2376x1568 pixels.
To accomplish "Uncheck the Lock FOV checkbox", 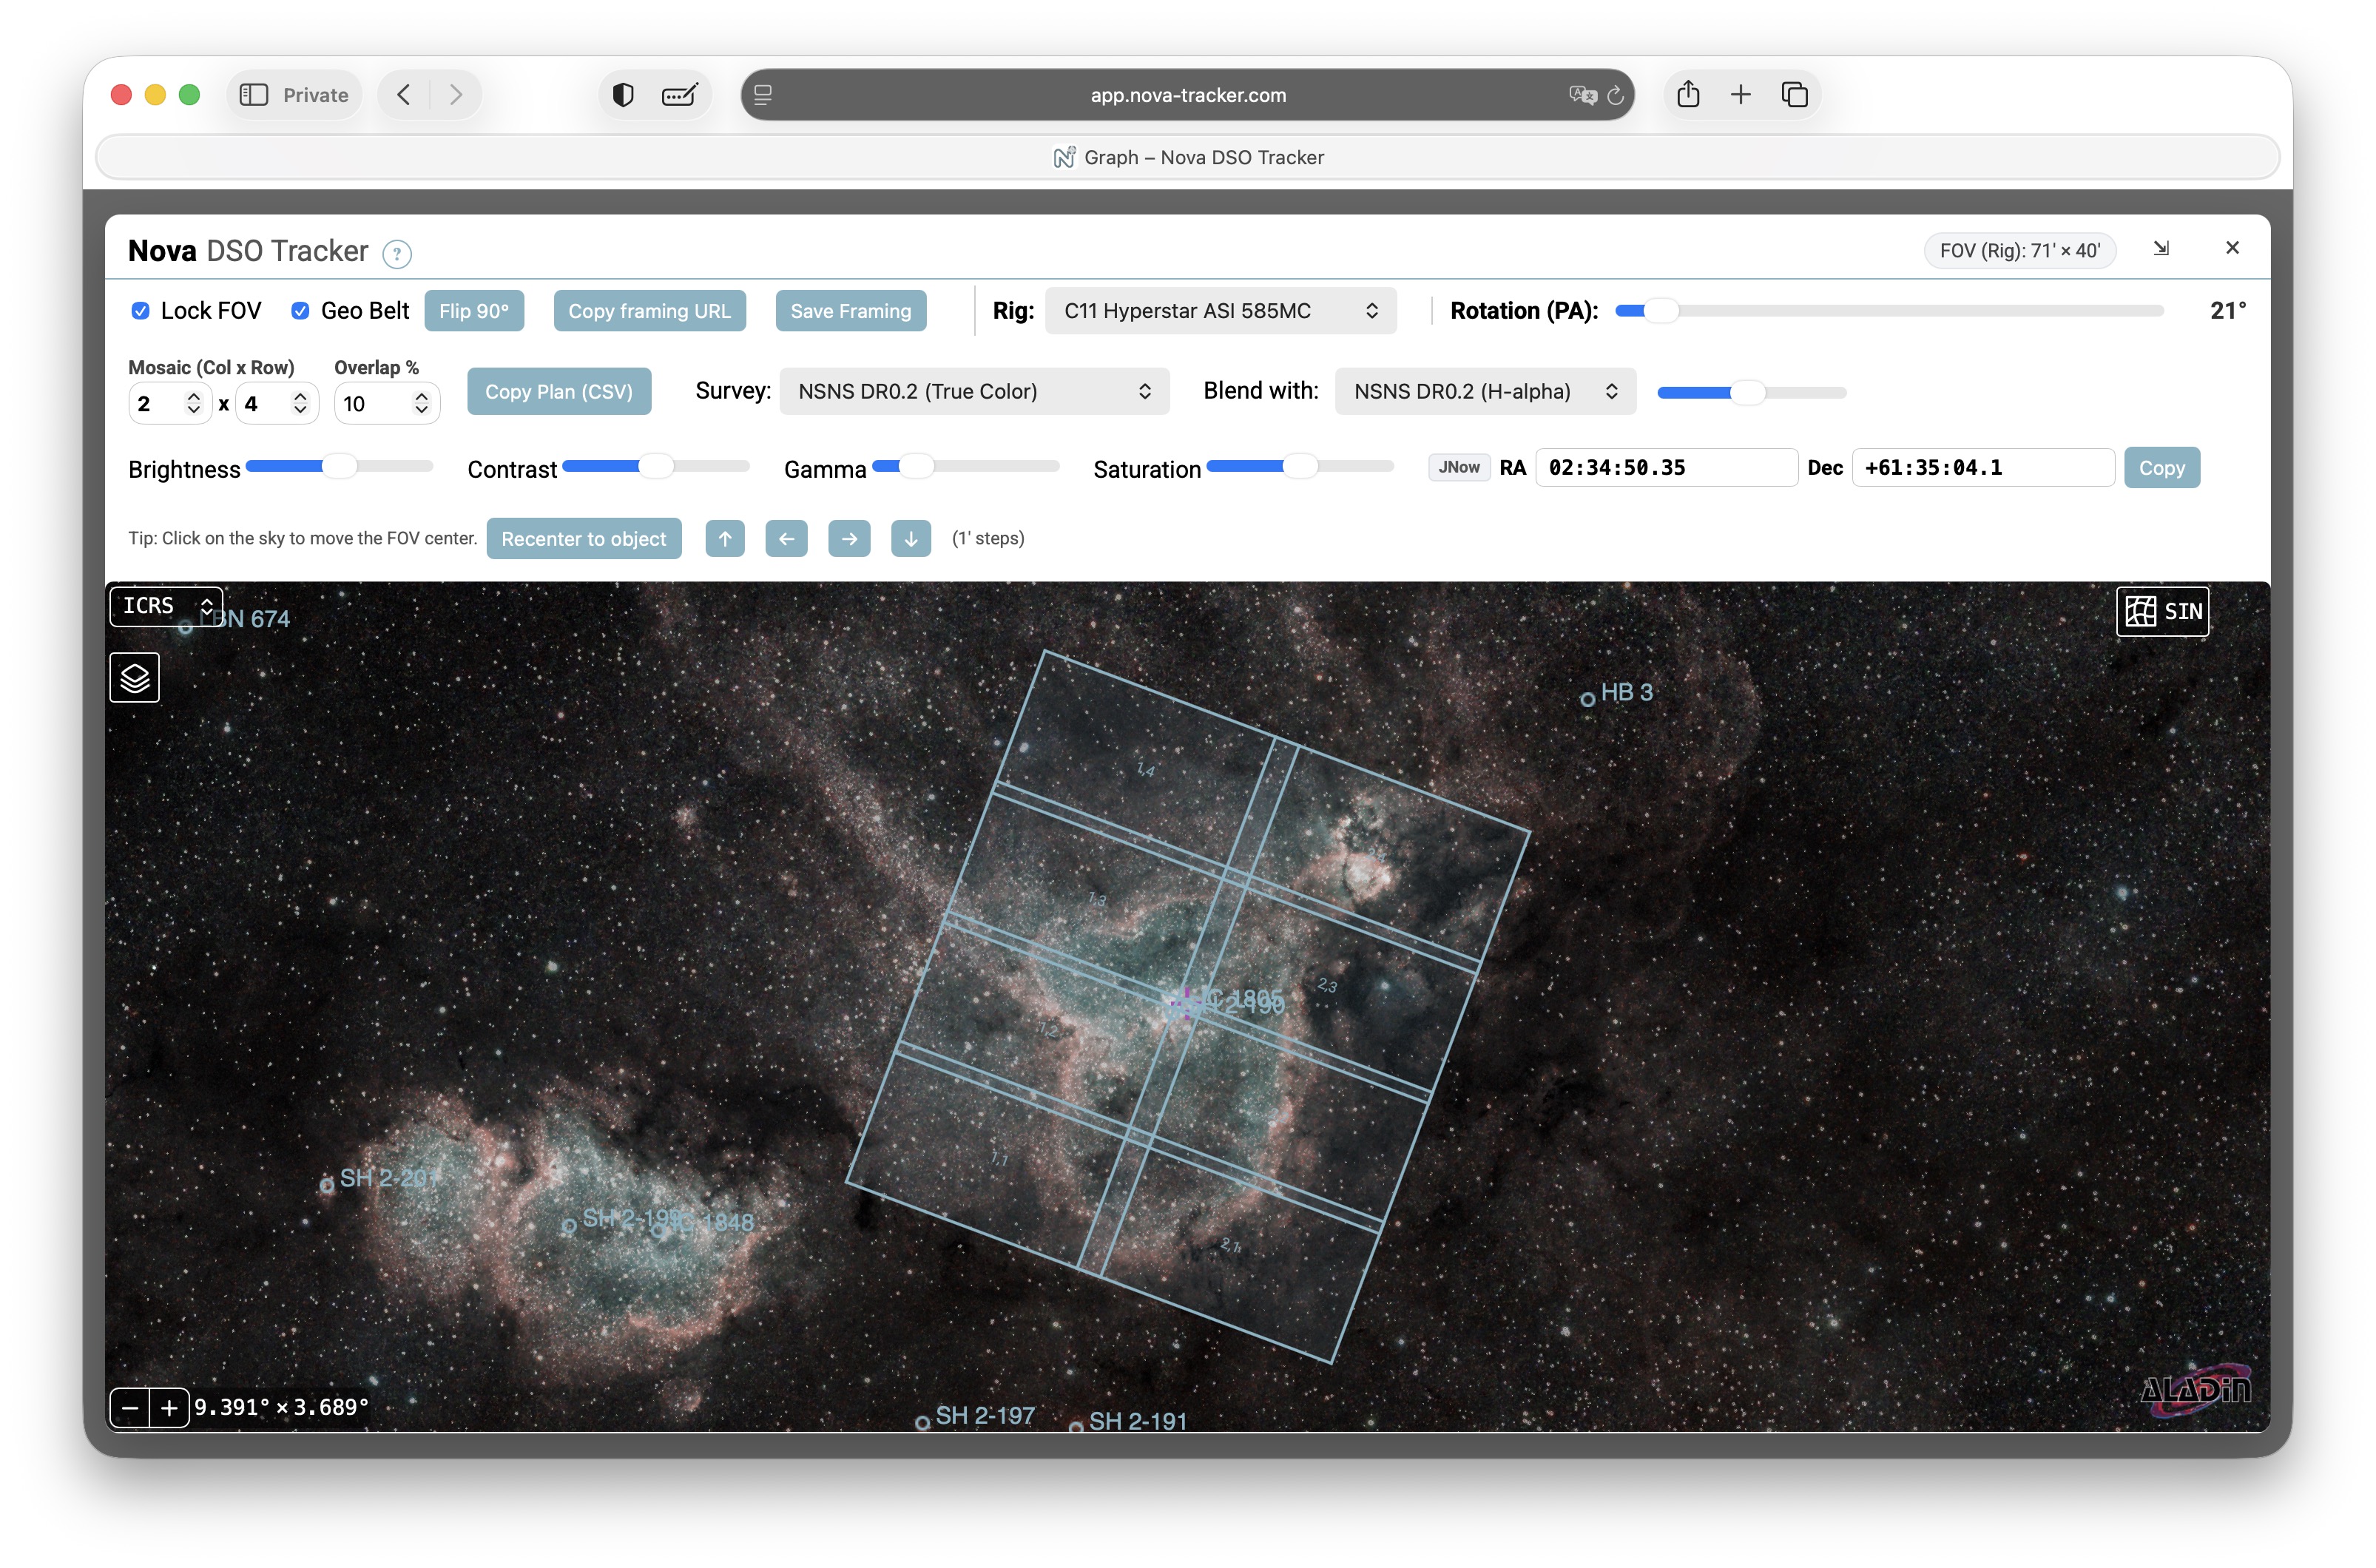I will (141, 311).
